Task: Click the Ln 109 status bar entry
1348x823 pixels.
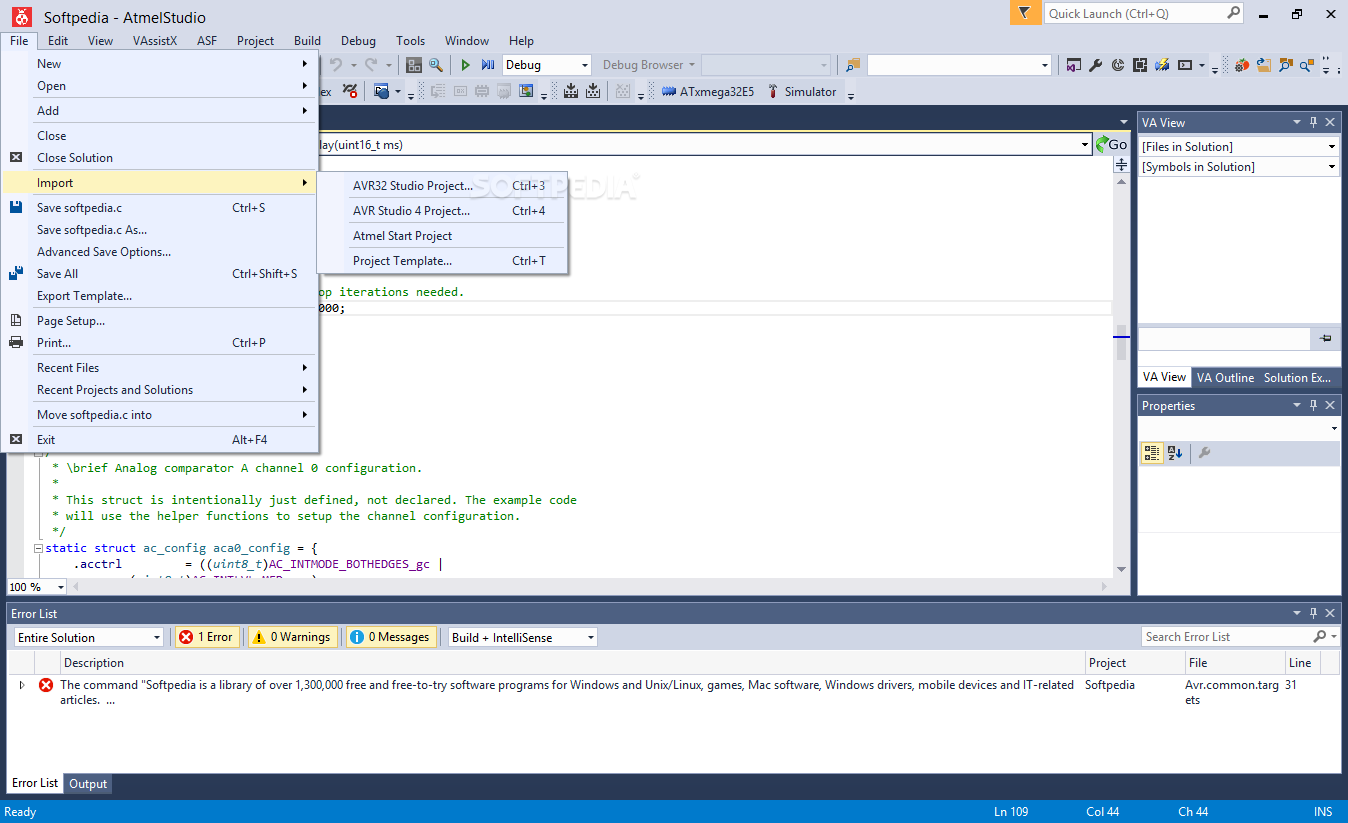Action: (x=1011, y=811)
